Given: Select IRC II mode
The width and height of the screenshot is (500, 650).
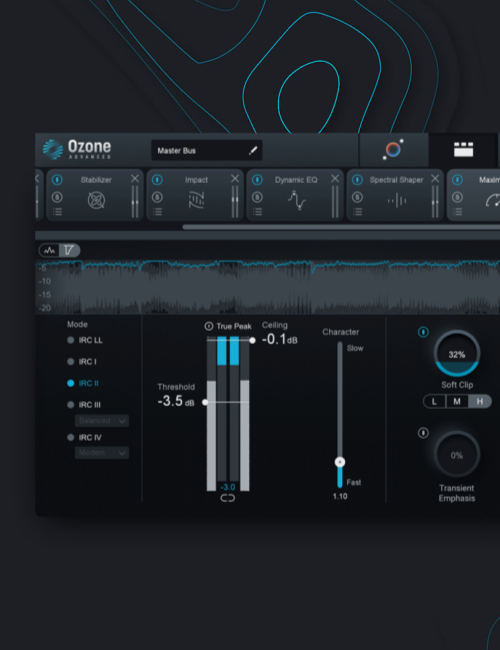Looking at the screenshot, I should point(83,383).
